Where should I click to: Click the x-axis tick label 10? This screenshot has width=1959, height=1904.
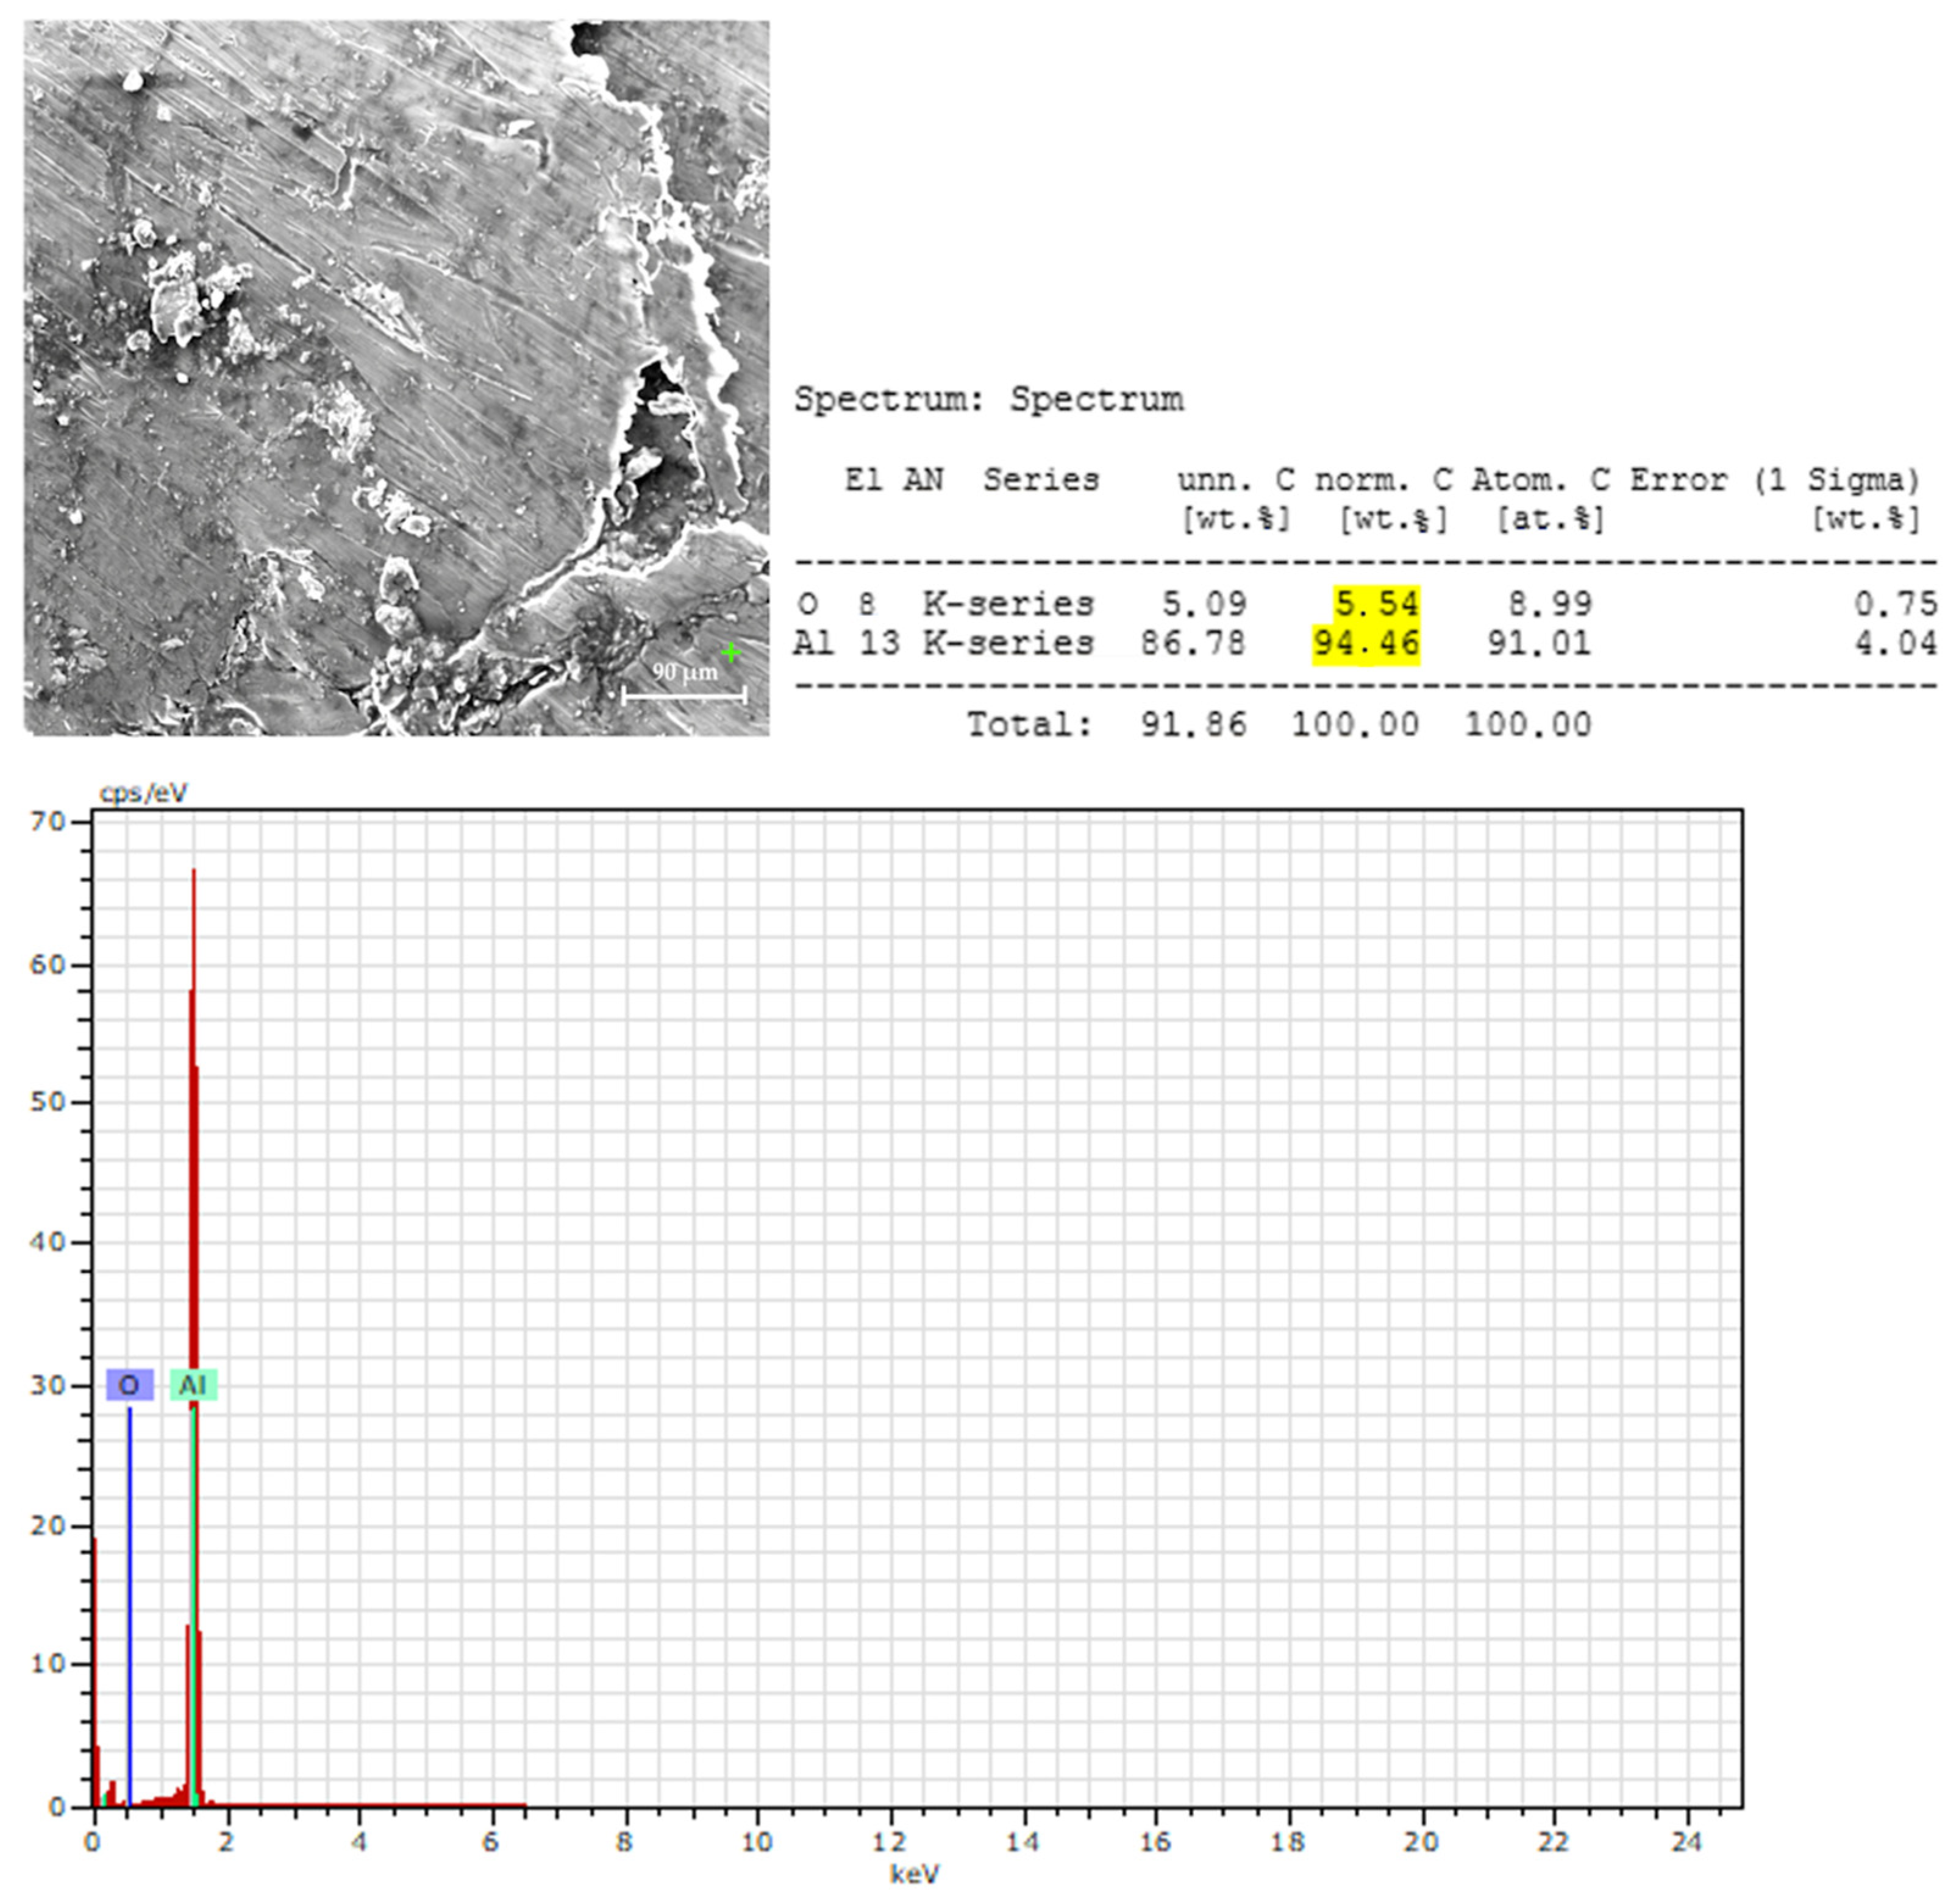(757, 1841)
